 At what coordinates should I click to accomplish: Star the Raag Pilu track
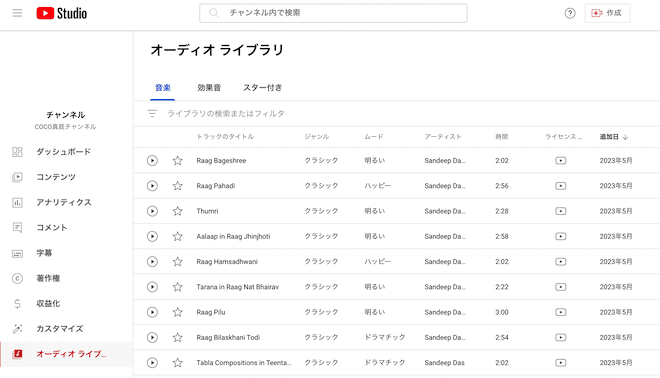point(178,312)
